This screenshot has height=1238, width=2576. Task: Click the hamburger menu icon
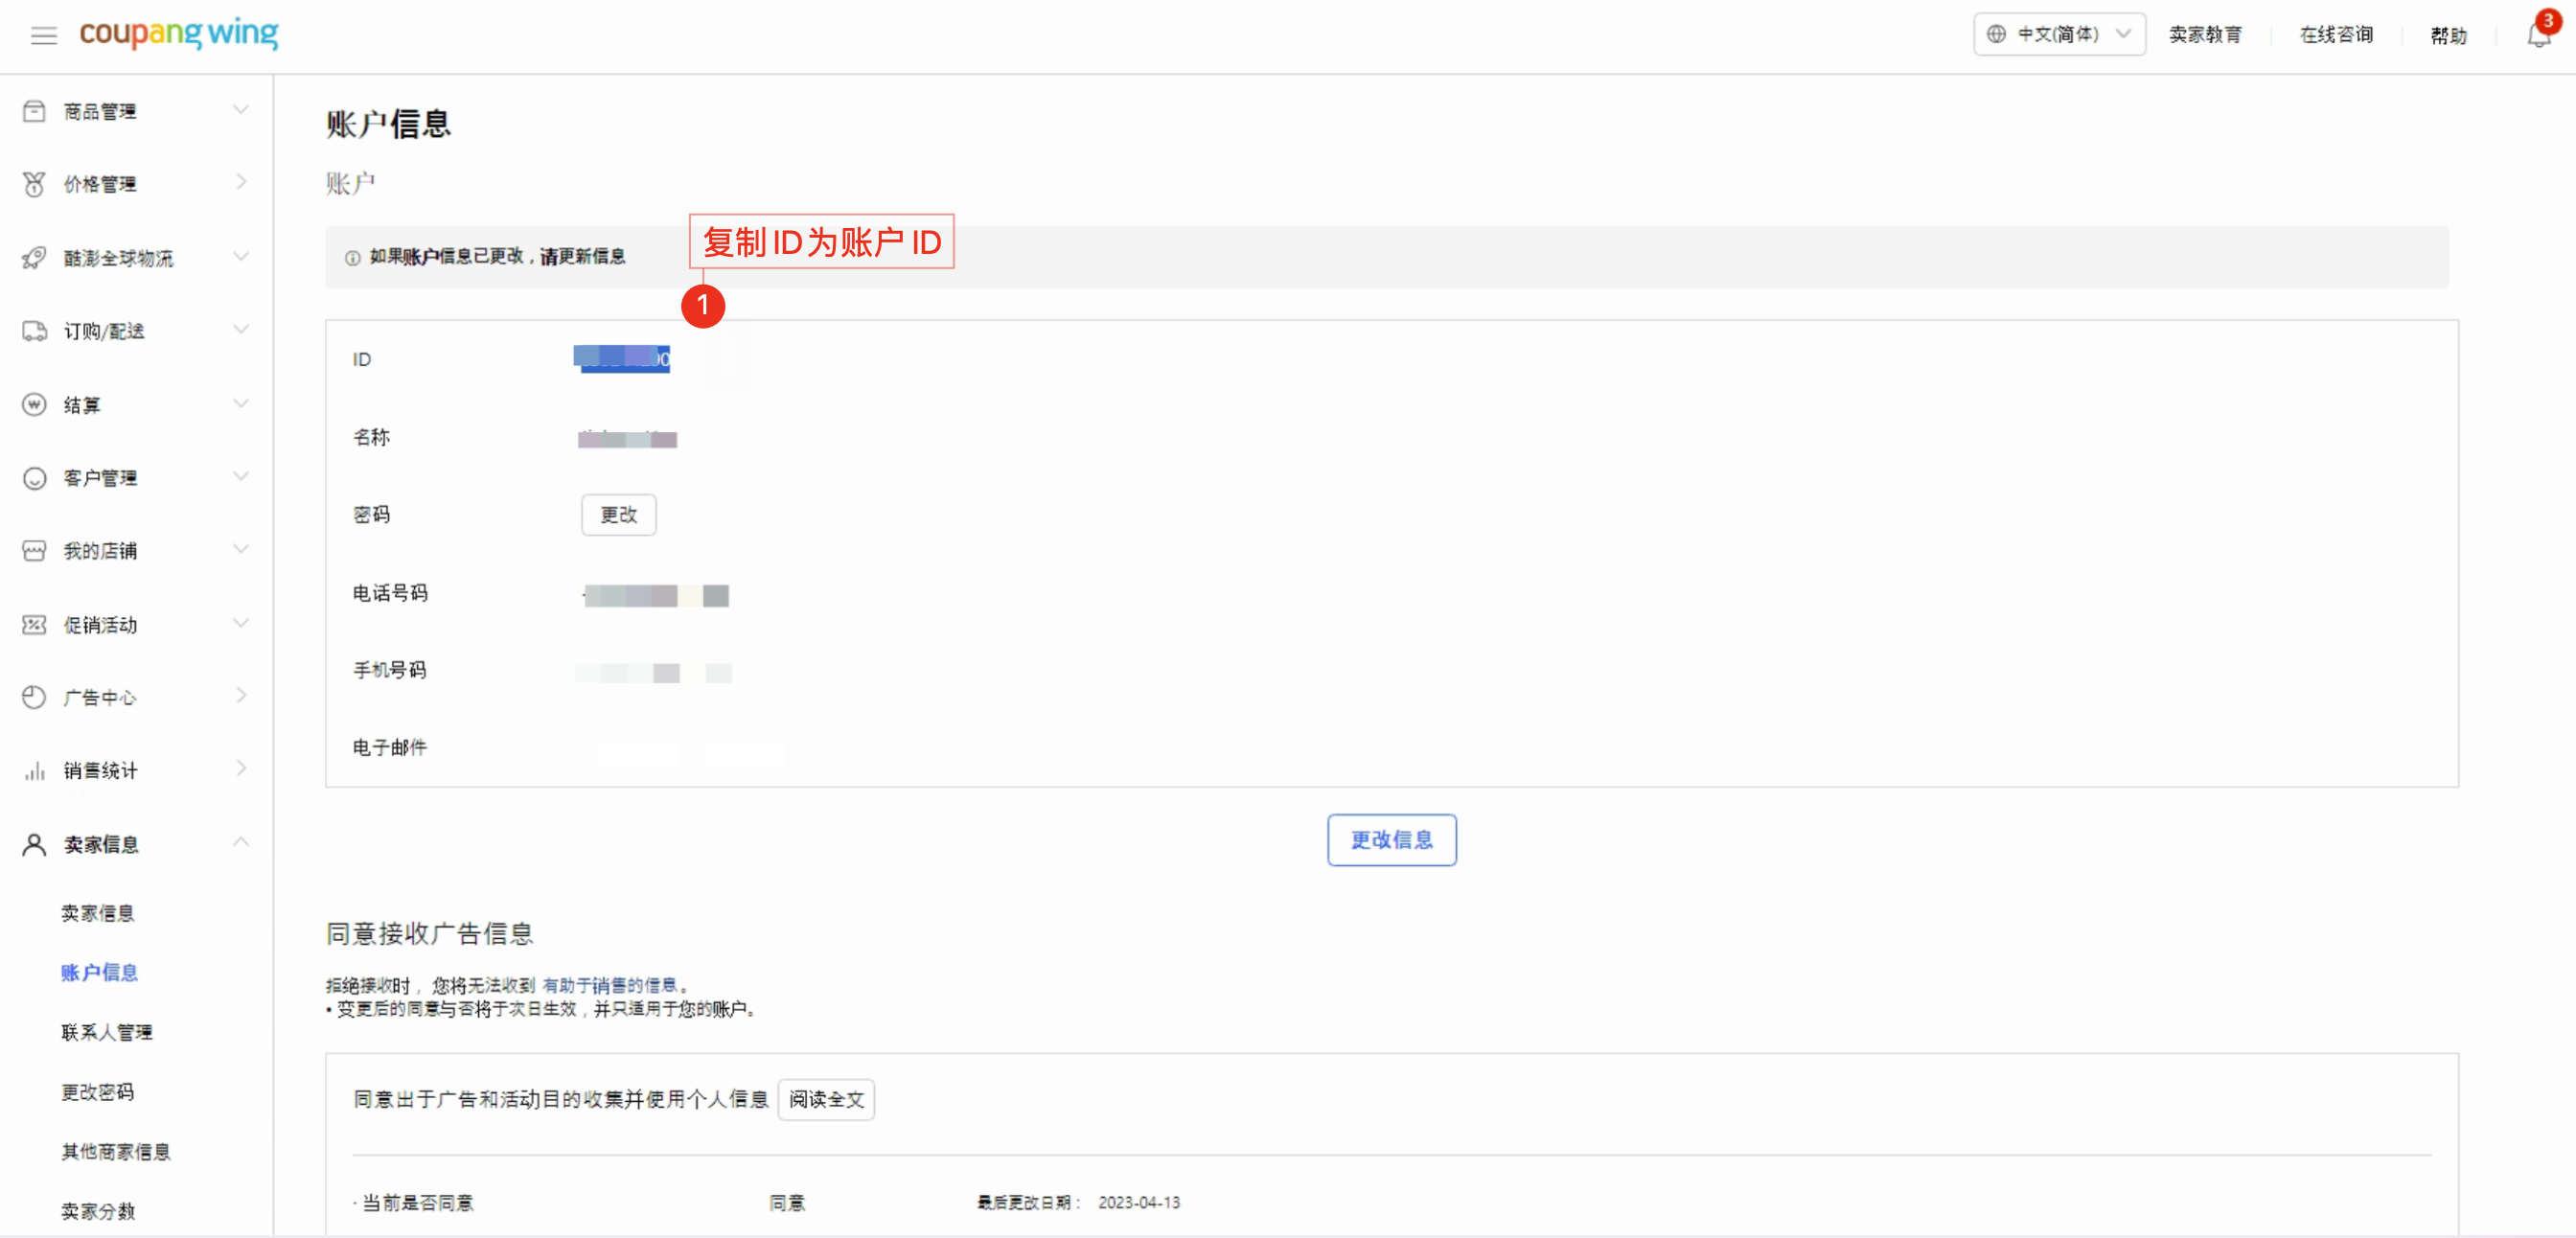(x=43, y=36)
